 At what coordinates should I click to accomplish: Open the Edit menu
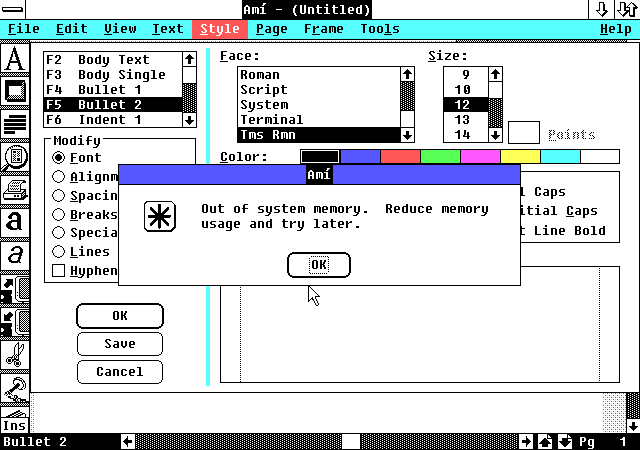(x=72, y=29)
